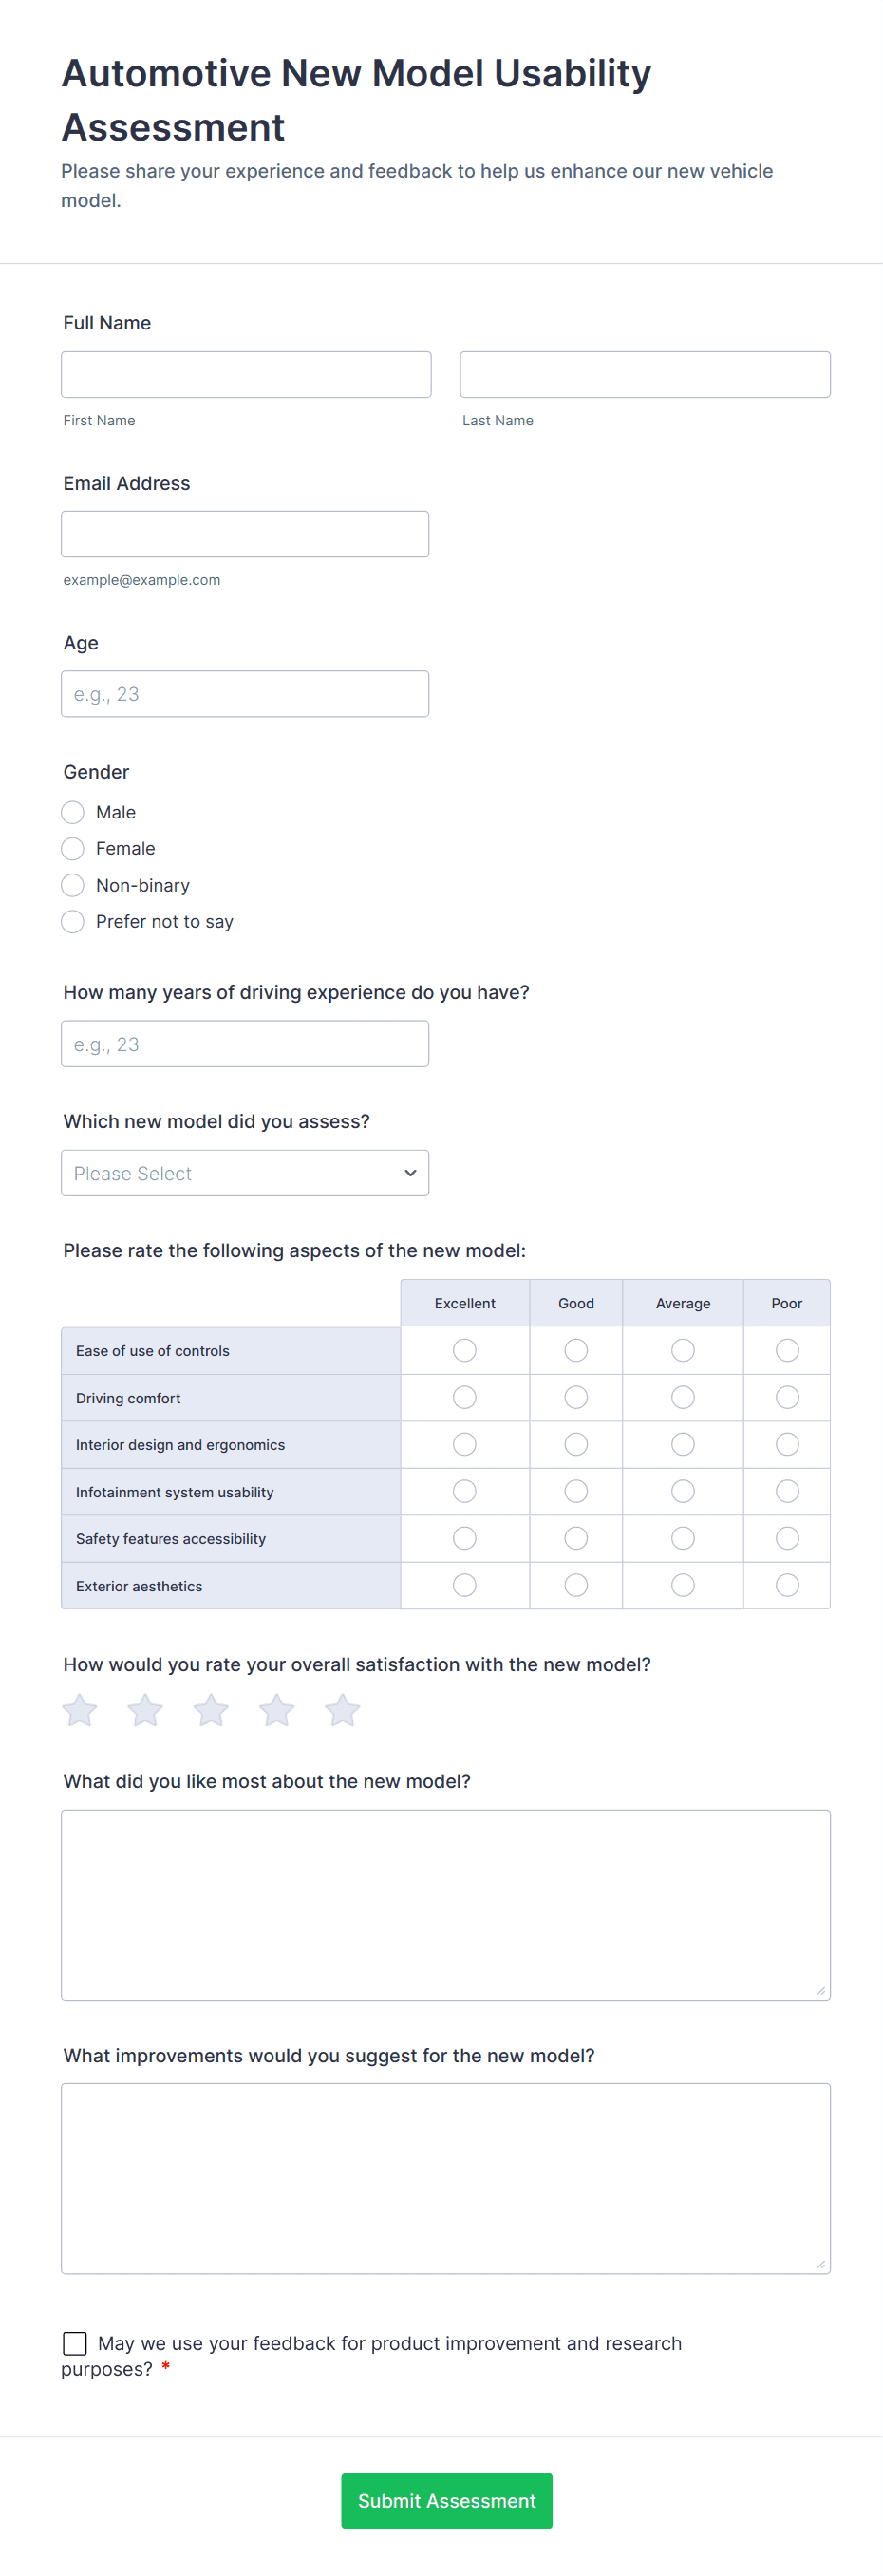Click the First Name field

pos(246,374)
